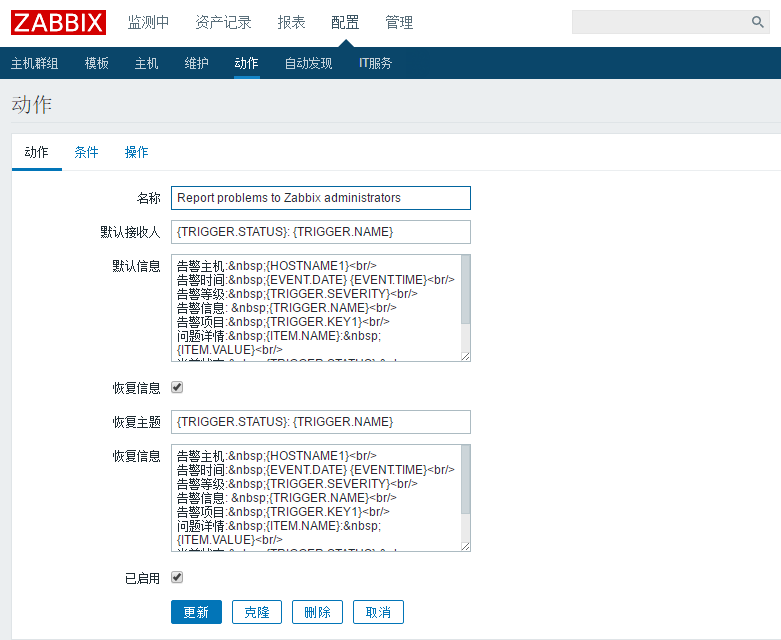Click the search magnifier icon
The height and width of the screenshot is (640, 781).
(758, 22)
